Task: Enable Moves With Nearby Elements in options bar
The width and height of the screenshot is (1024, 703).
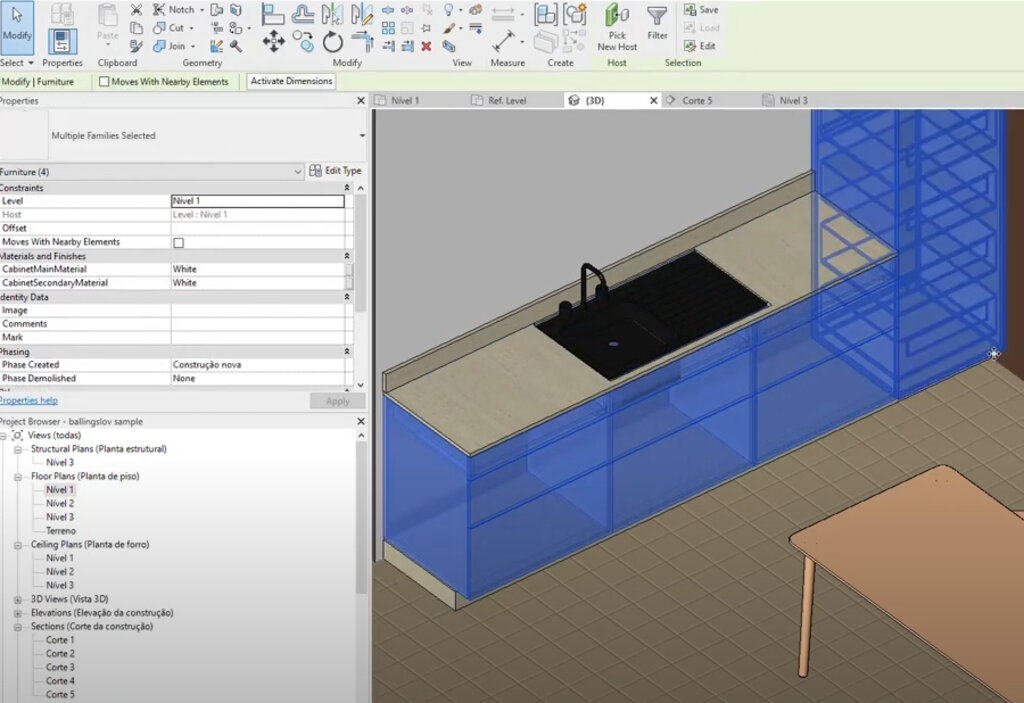Action: pyautogui.click(x=104, y=82)
